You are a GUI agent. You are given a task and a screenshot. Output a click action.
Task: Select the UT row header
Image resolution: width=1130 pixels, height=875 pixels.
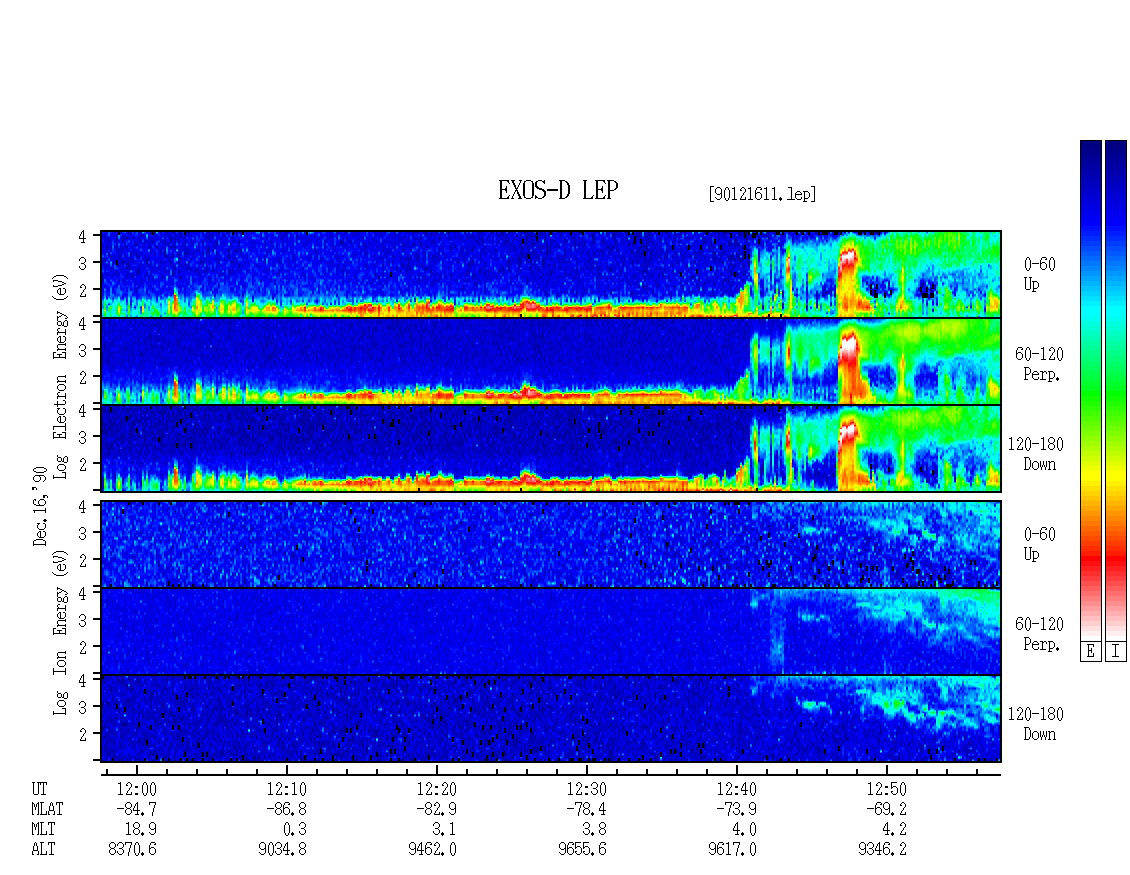point(39,789)
